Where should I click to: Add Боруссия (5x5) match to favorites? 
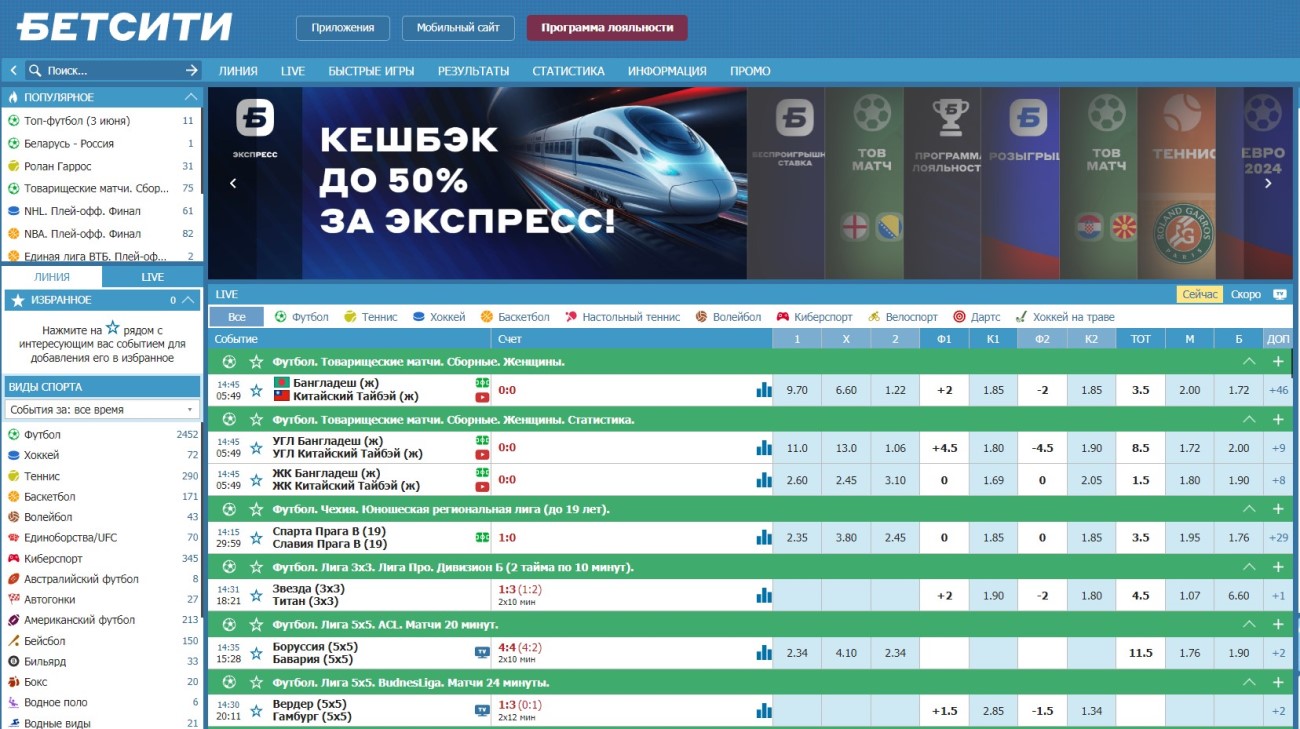coord(256,653)
